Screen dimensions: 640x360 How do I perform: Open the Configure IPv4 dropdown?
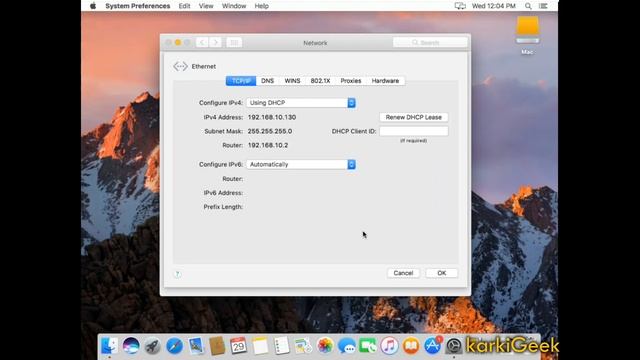click(301, 103)
